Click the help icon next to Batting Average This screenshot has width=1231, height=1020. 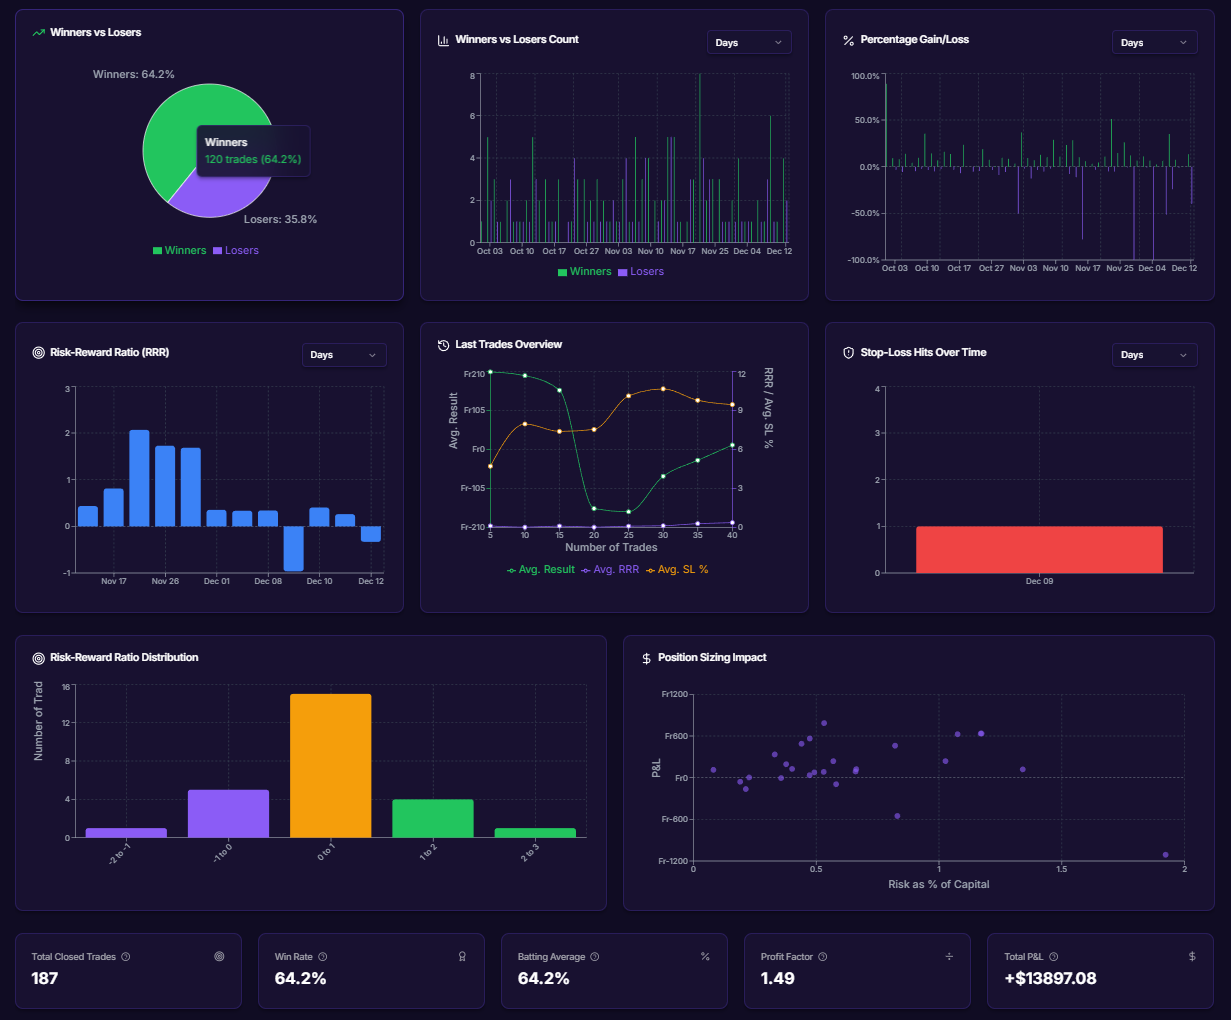pyautogui.click(x=595, y=957)
